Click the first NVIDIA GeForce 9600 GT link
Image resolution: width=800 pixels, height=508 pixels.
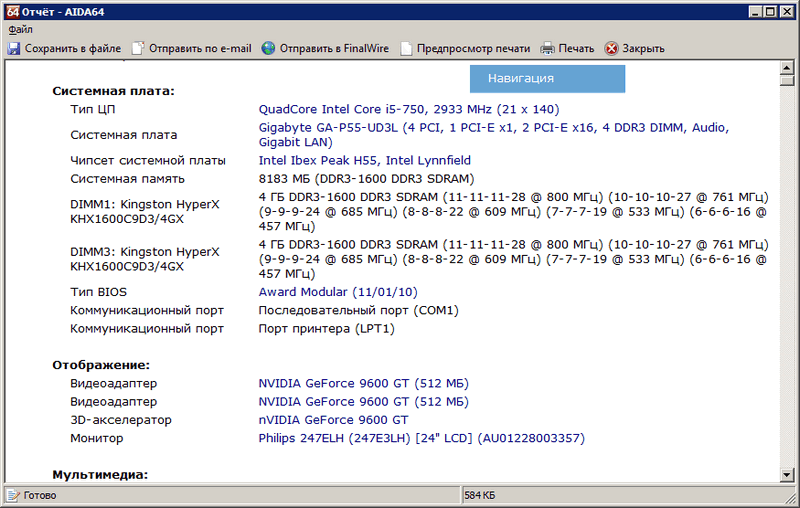(363, 383)
